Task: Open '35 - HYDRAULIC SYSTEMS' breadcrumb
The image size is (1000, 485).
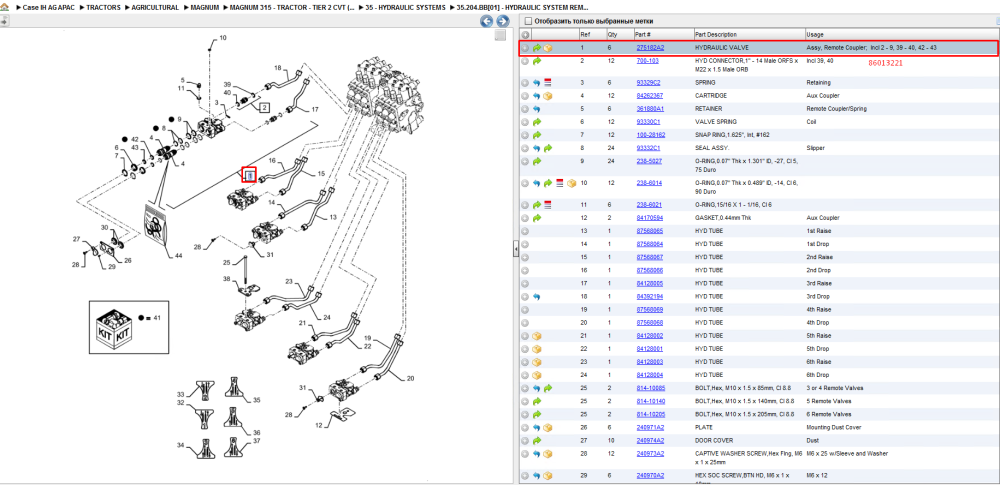Action: [405, 7]
